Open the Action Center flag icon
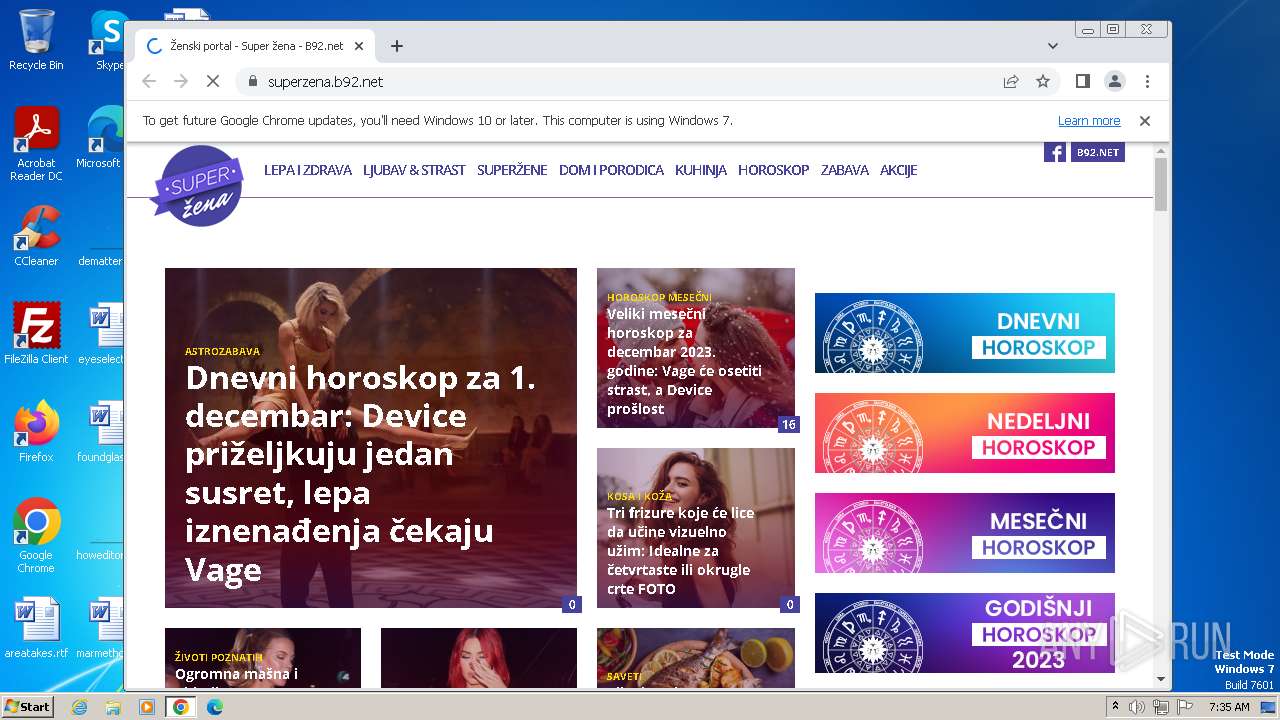This screenshot has height=720, width=1280. point(1185,707)
